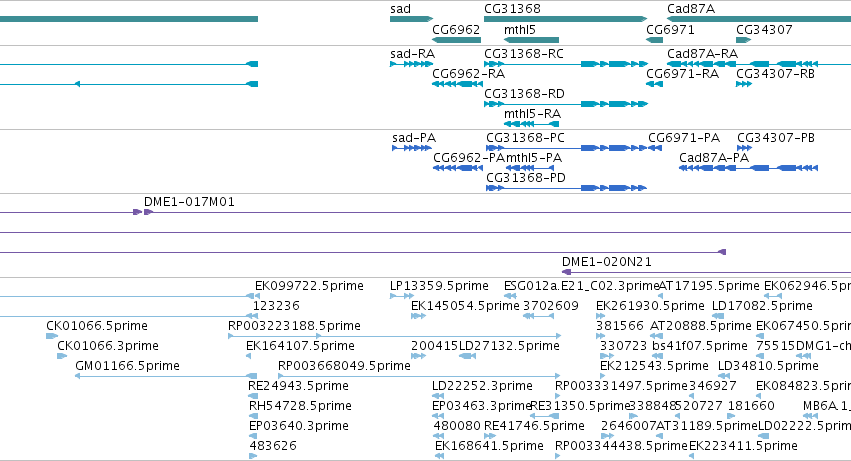This screenshot has width=851, height=461.
Task: Click ESG012a.E21_C02.3prime label
Action: coord(581,286)
